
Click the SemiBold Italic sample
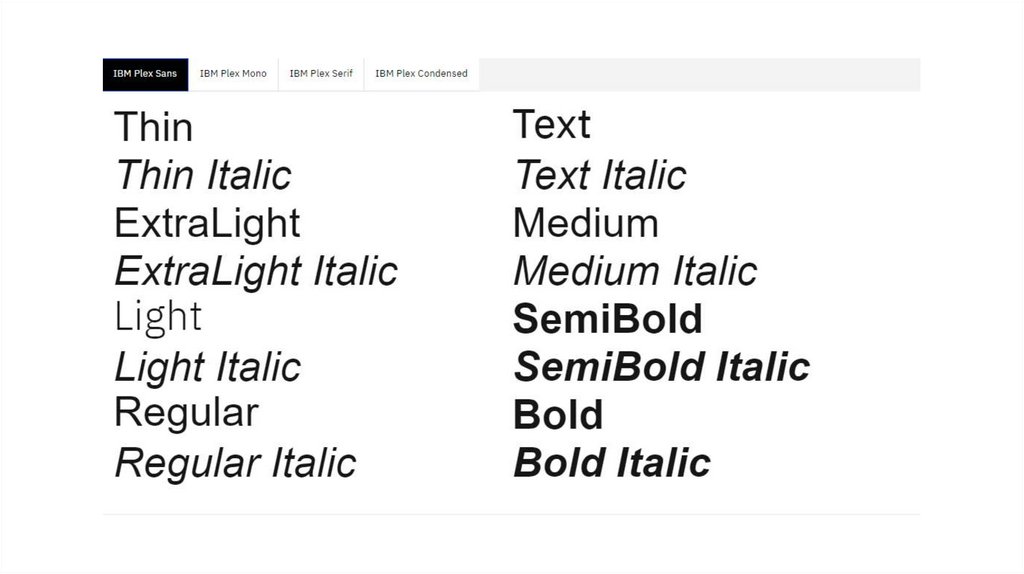tap(661, 367)
